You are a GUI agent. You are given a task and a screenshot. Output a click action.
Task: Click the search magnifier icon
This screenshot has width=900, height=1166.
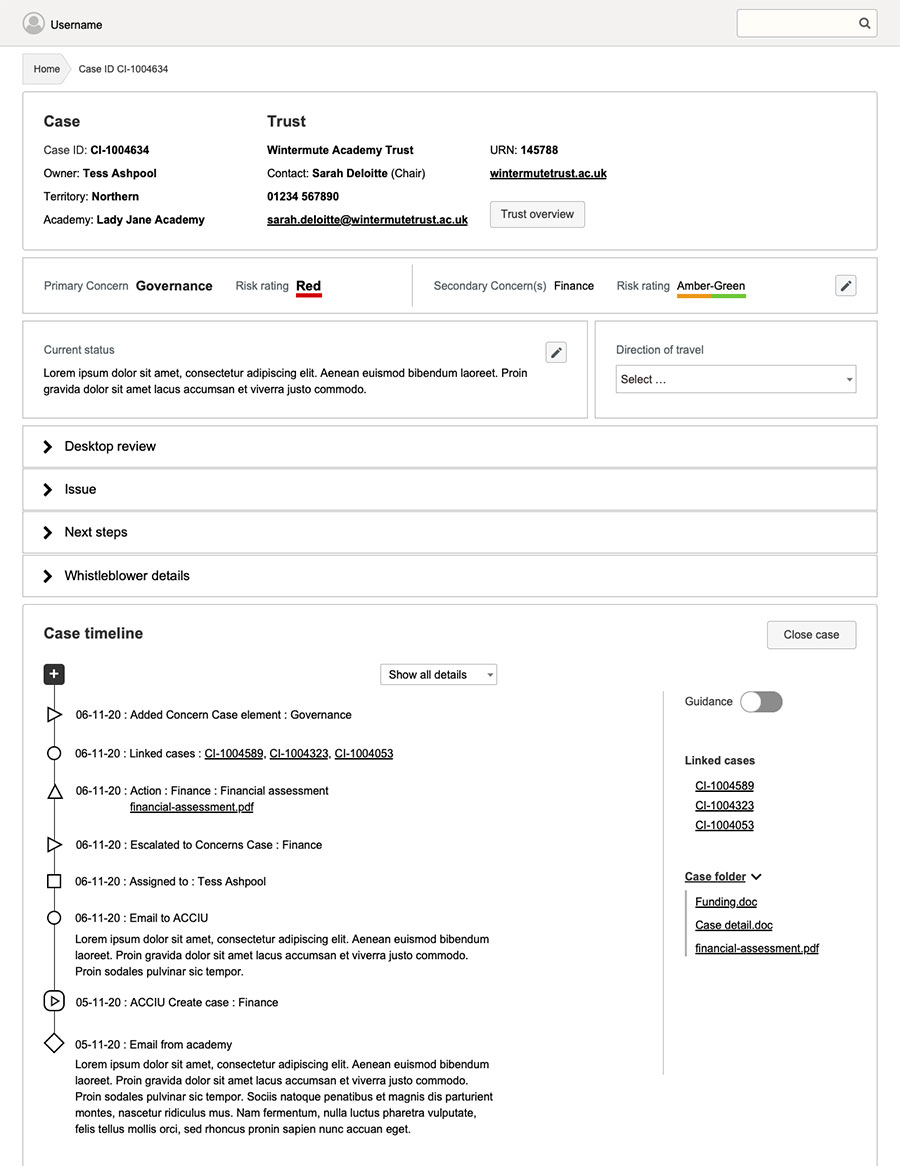(864, 23)
